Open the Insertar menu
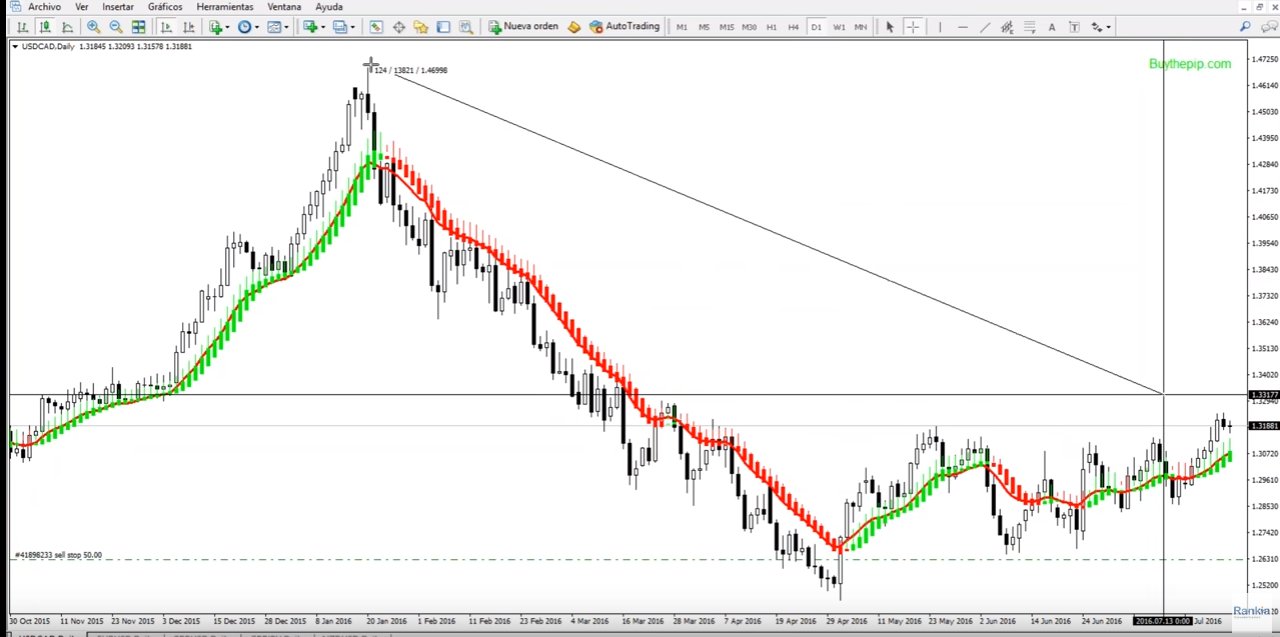Viewport: 1280px width, 637px height. click(118, 7)
